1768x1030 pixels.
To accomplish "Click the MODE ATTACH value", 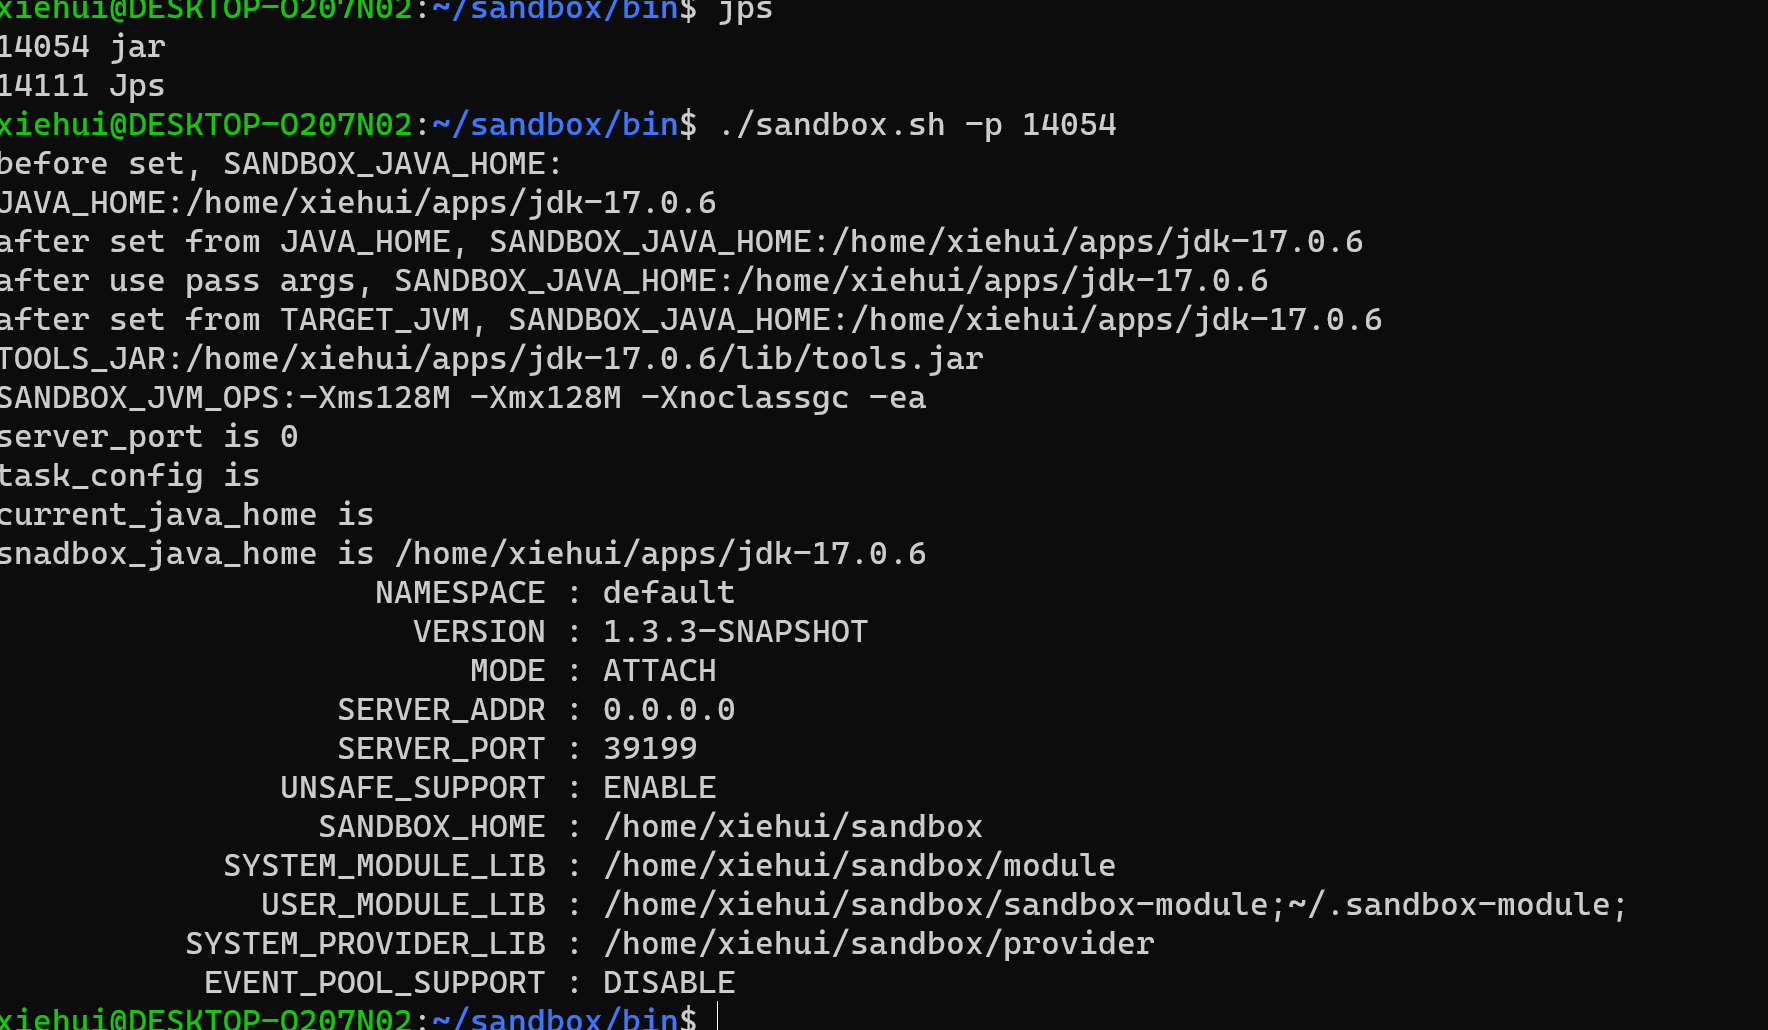I will click(x=659, y=670).
